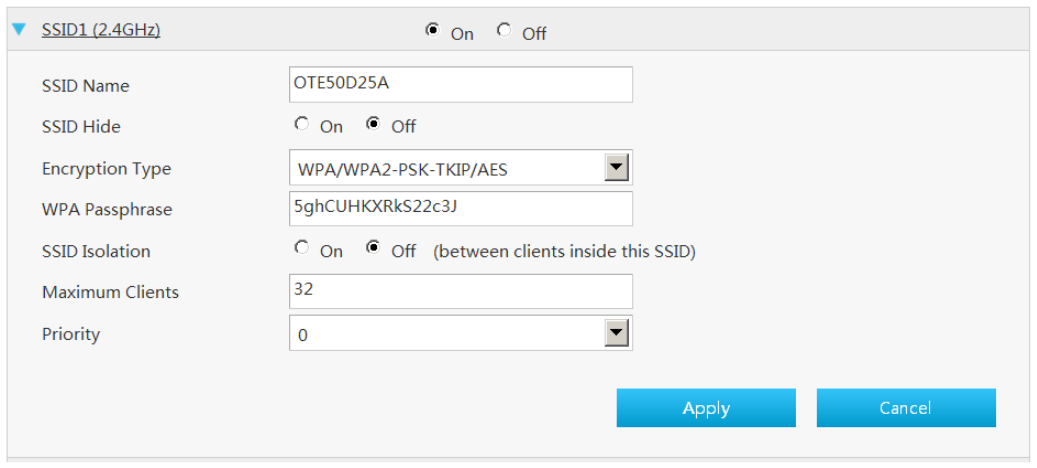Image resolution: width=1037 pixels, height=468 pixels.
Task: Click the 'WPA Passphrase' field label
Action: coord(107,210)
